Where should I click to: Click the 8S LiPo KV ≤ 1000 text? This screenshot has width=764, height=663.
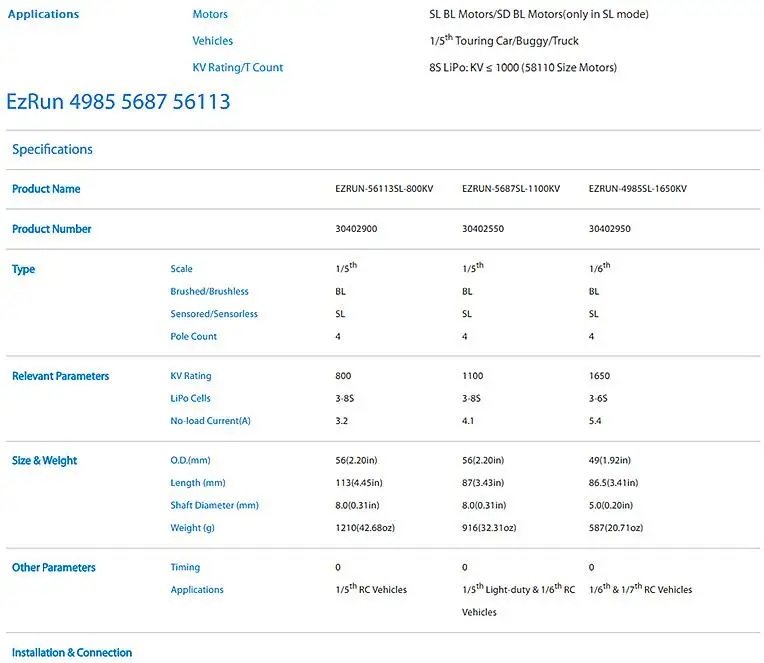click(523, 67)
